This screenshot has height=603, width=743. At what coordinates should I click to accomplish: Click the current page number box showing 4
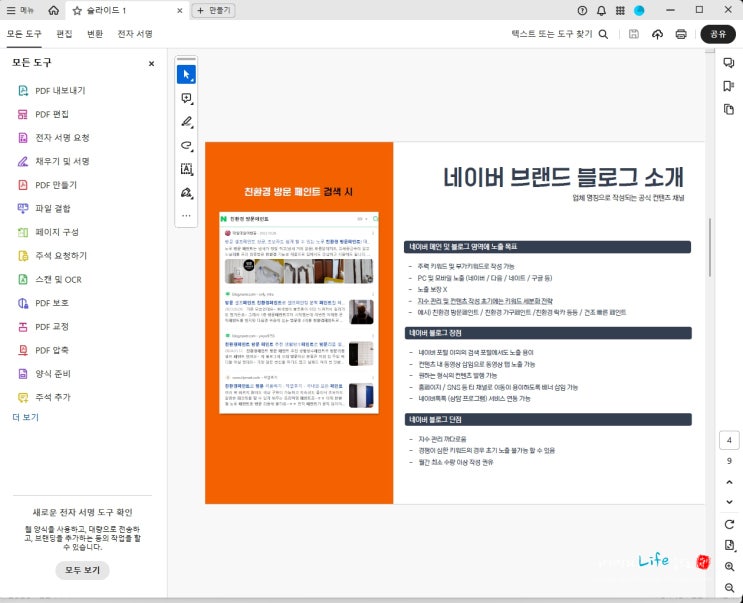click(x=729, y=440)
